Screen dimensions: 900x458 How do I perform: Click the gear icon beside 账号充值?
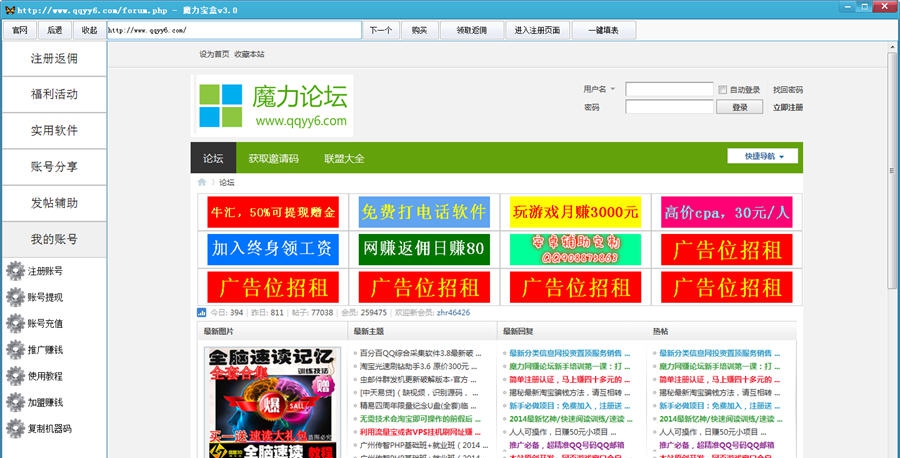click(15, 324)
